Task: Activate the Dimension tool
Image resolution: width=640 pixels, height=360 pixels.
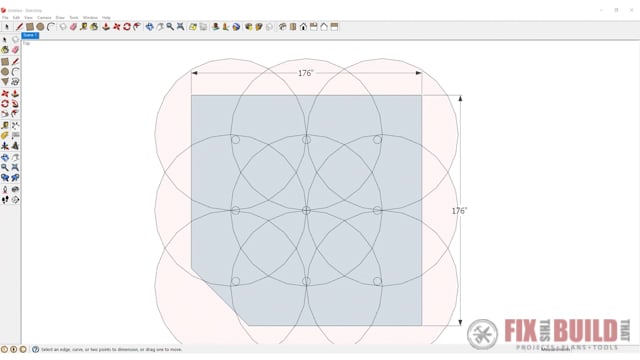Action: pyautogui.click(x=15, y=125)
